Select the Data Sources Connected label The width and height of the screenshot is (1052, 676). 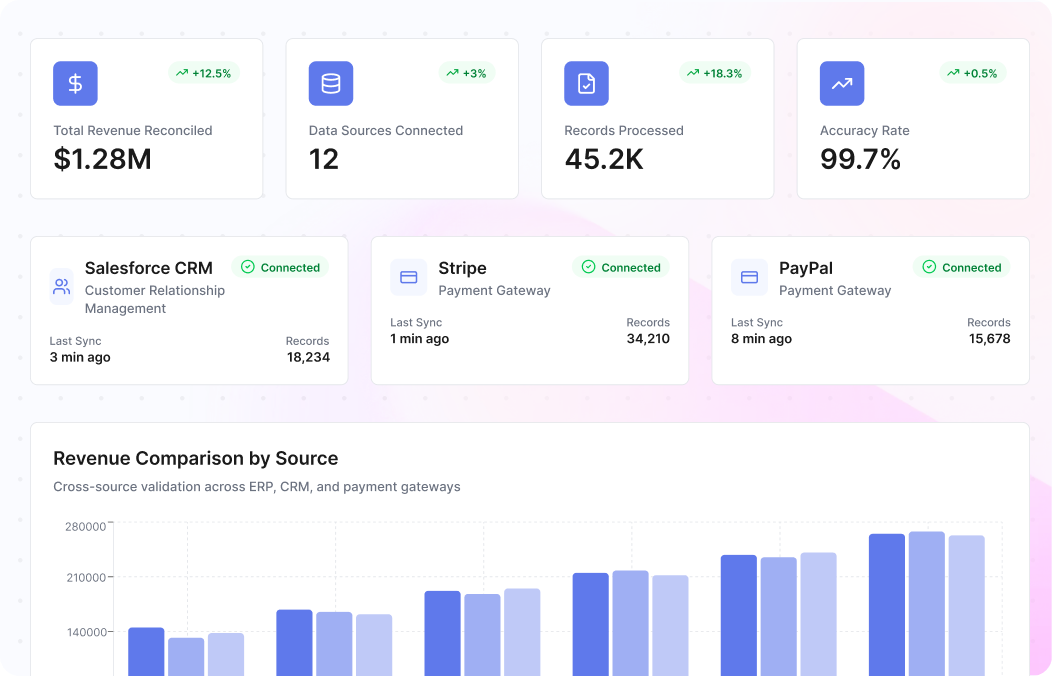tap(386, 131)
